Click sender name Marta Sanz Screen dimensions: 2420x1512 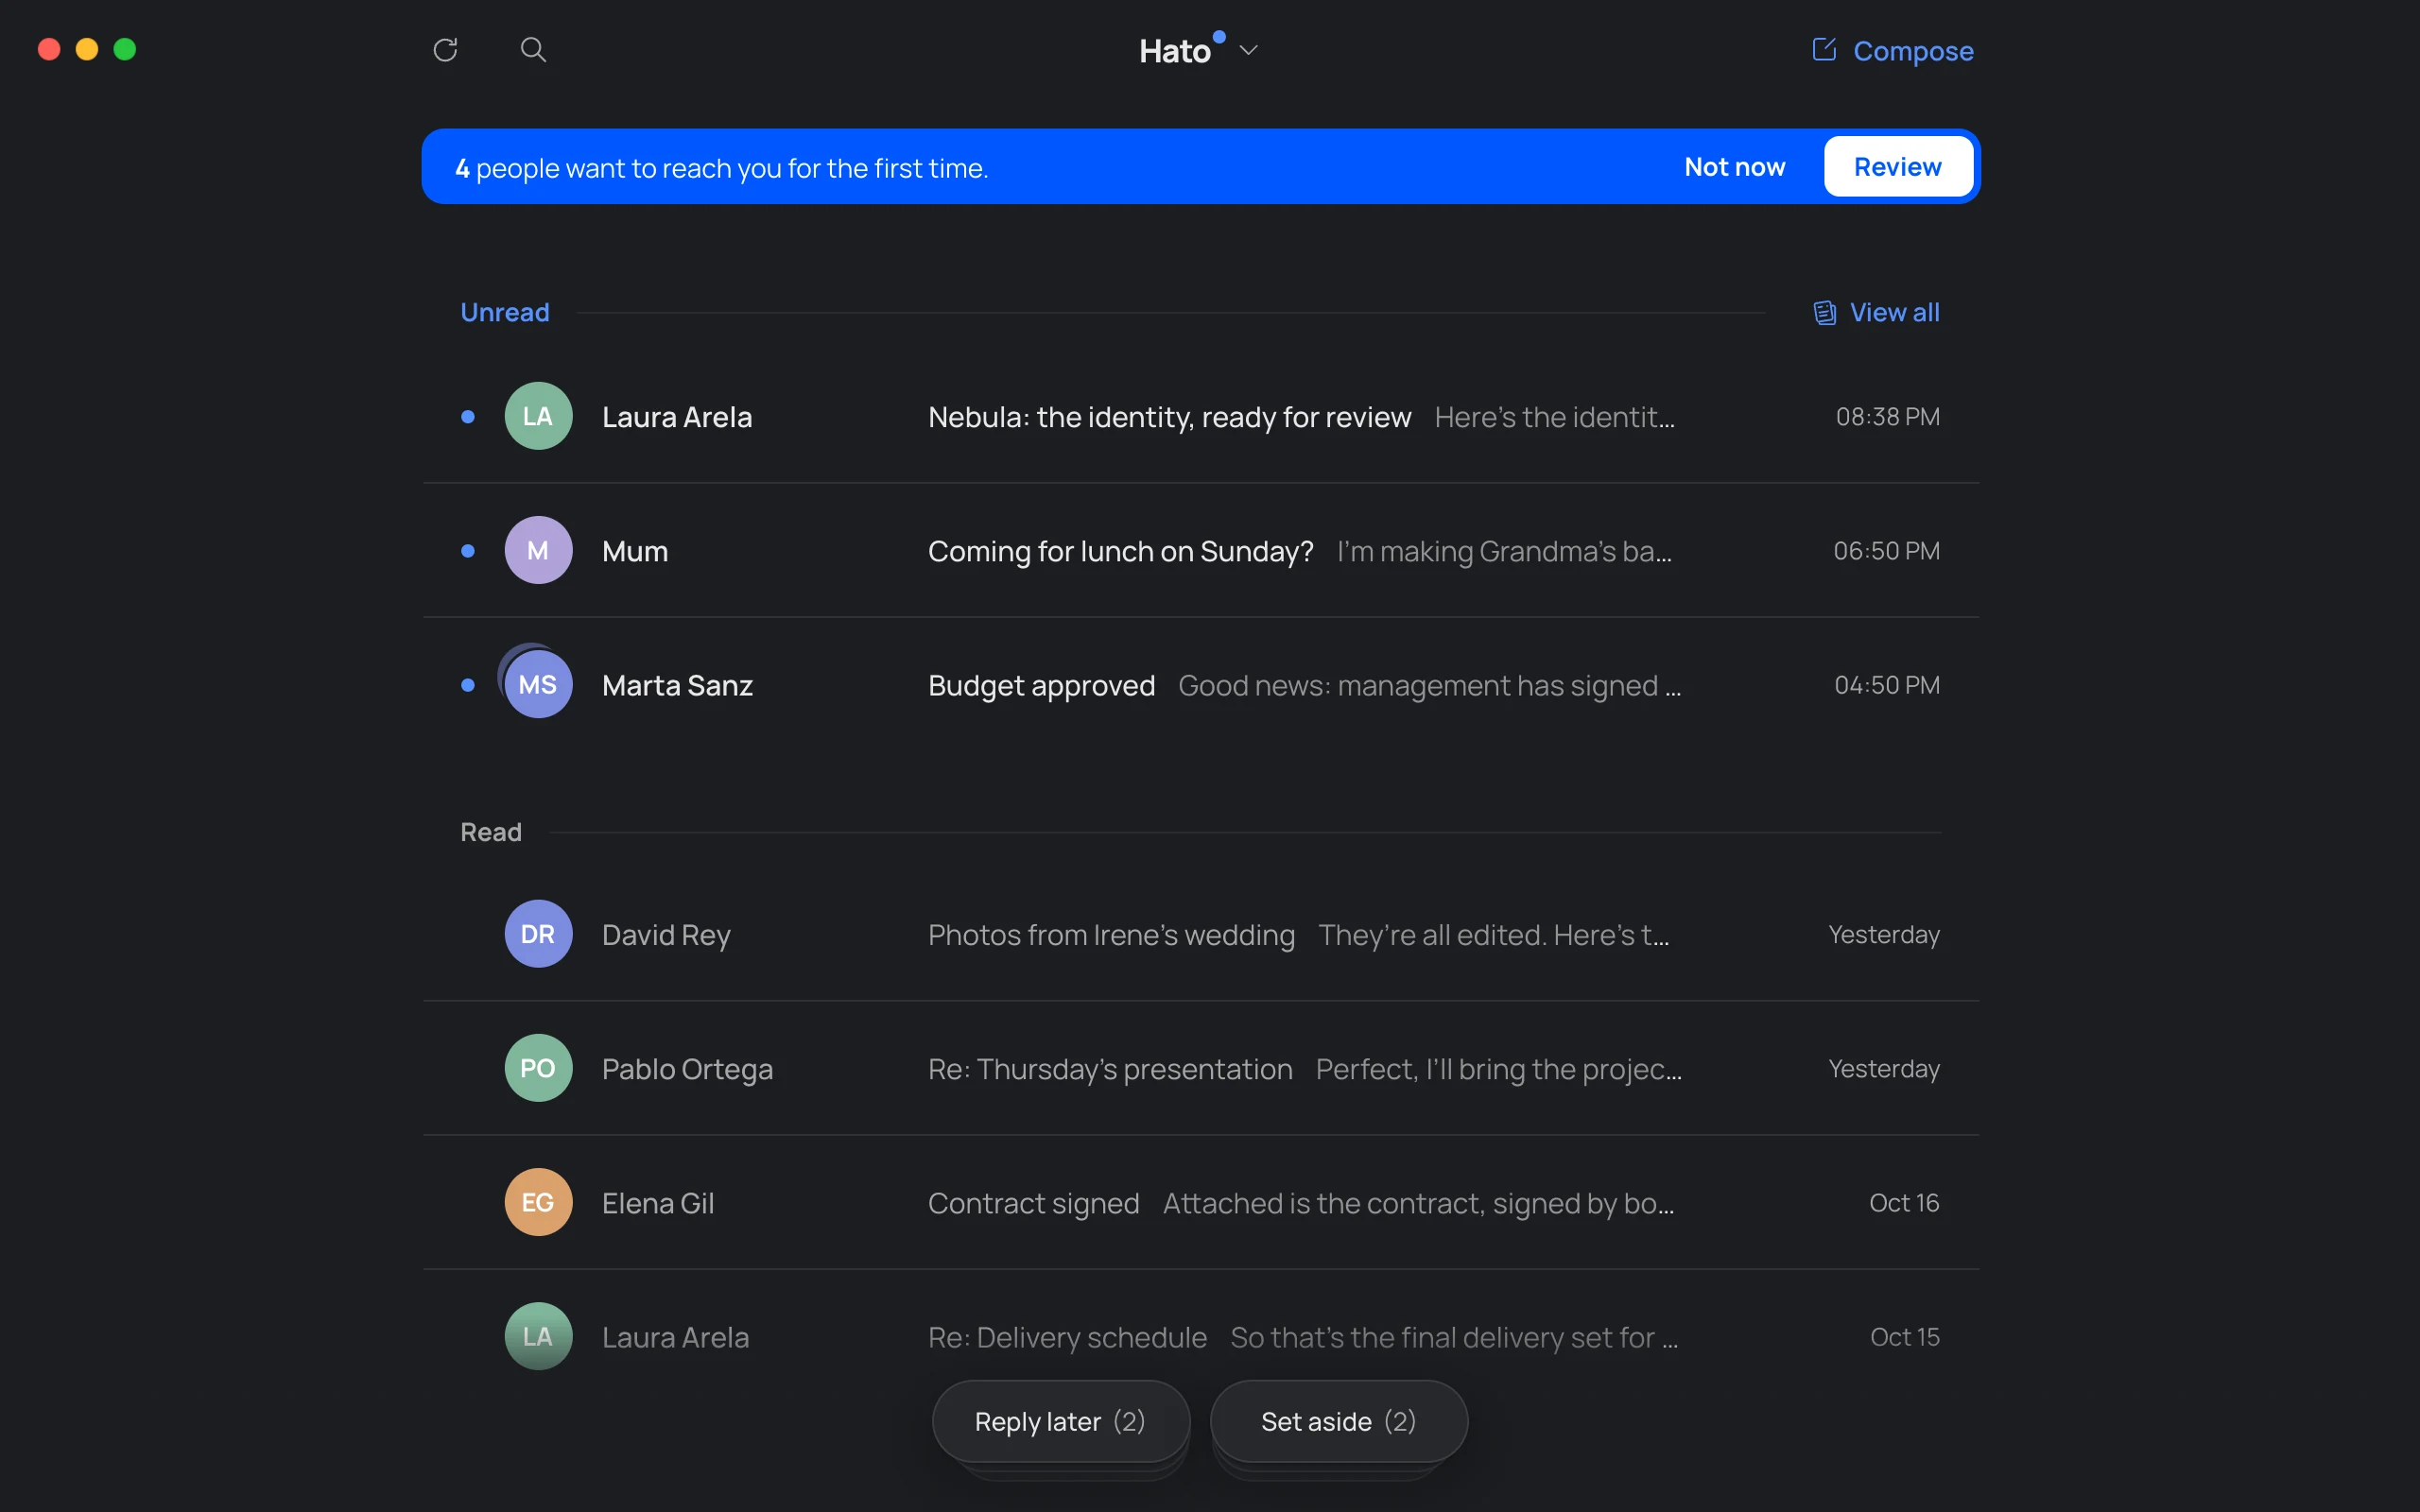[677, 685]
